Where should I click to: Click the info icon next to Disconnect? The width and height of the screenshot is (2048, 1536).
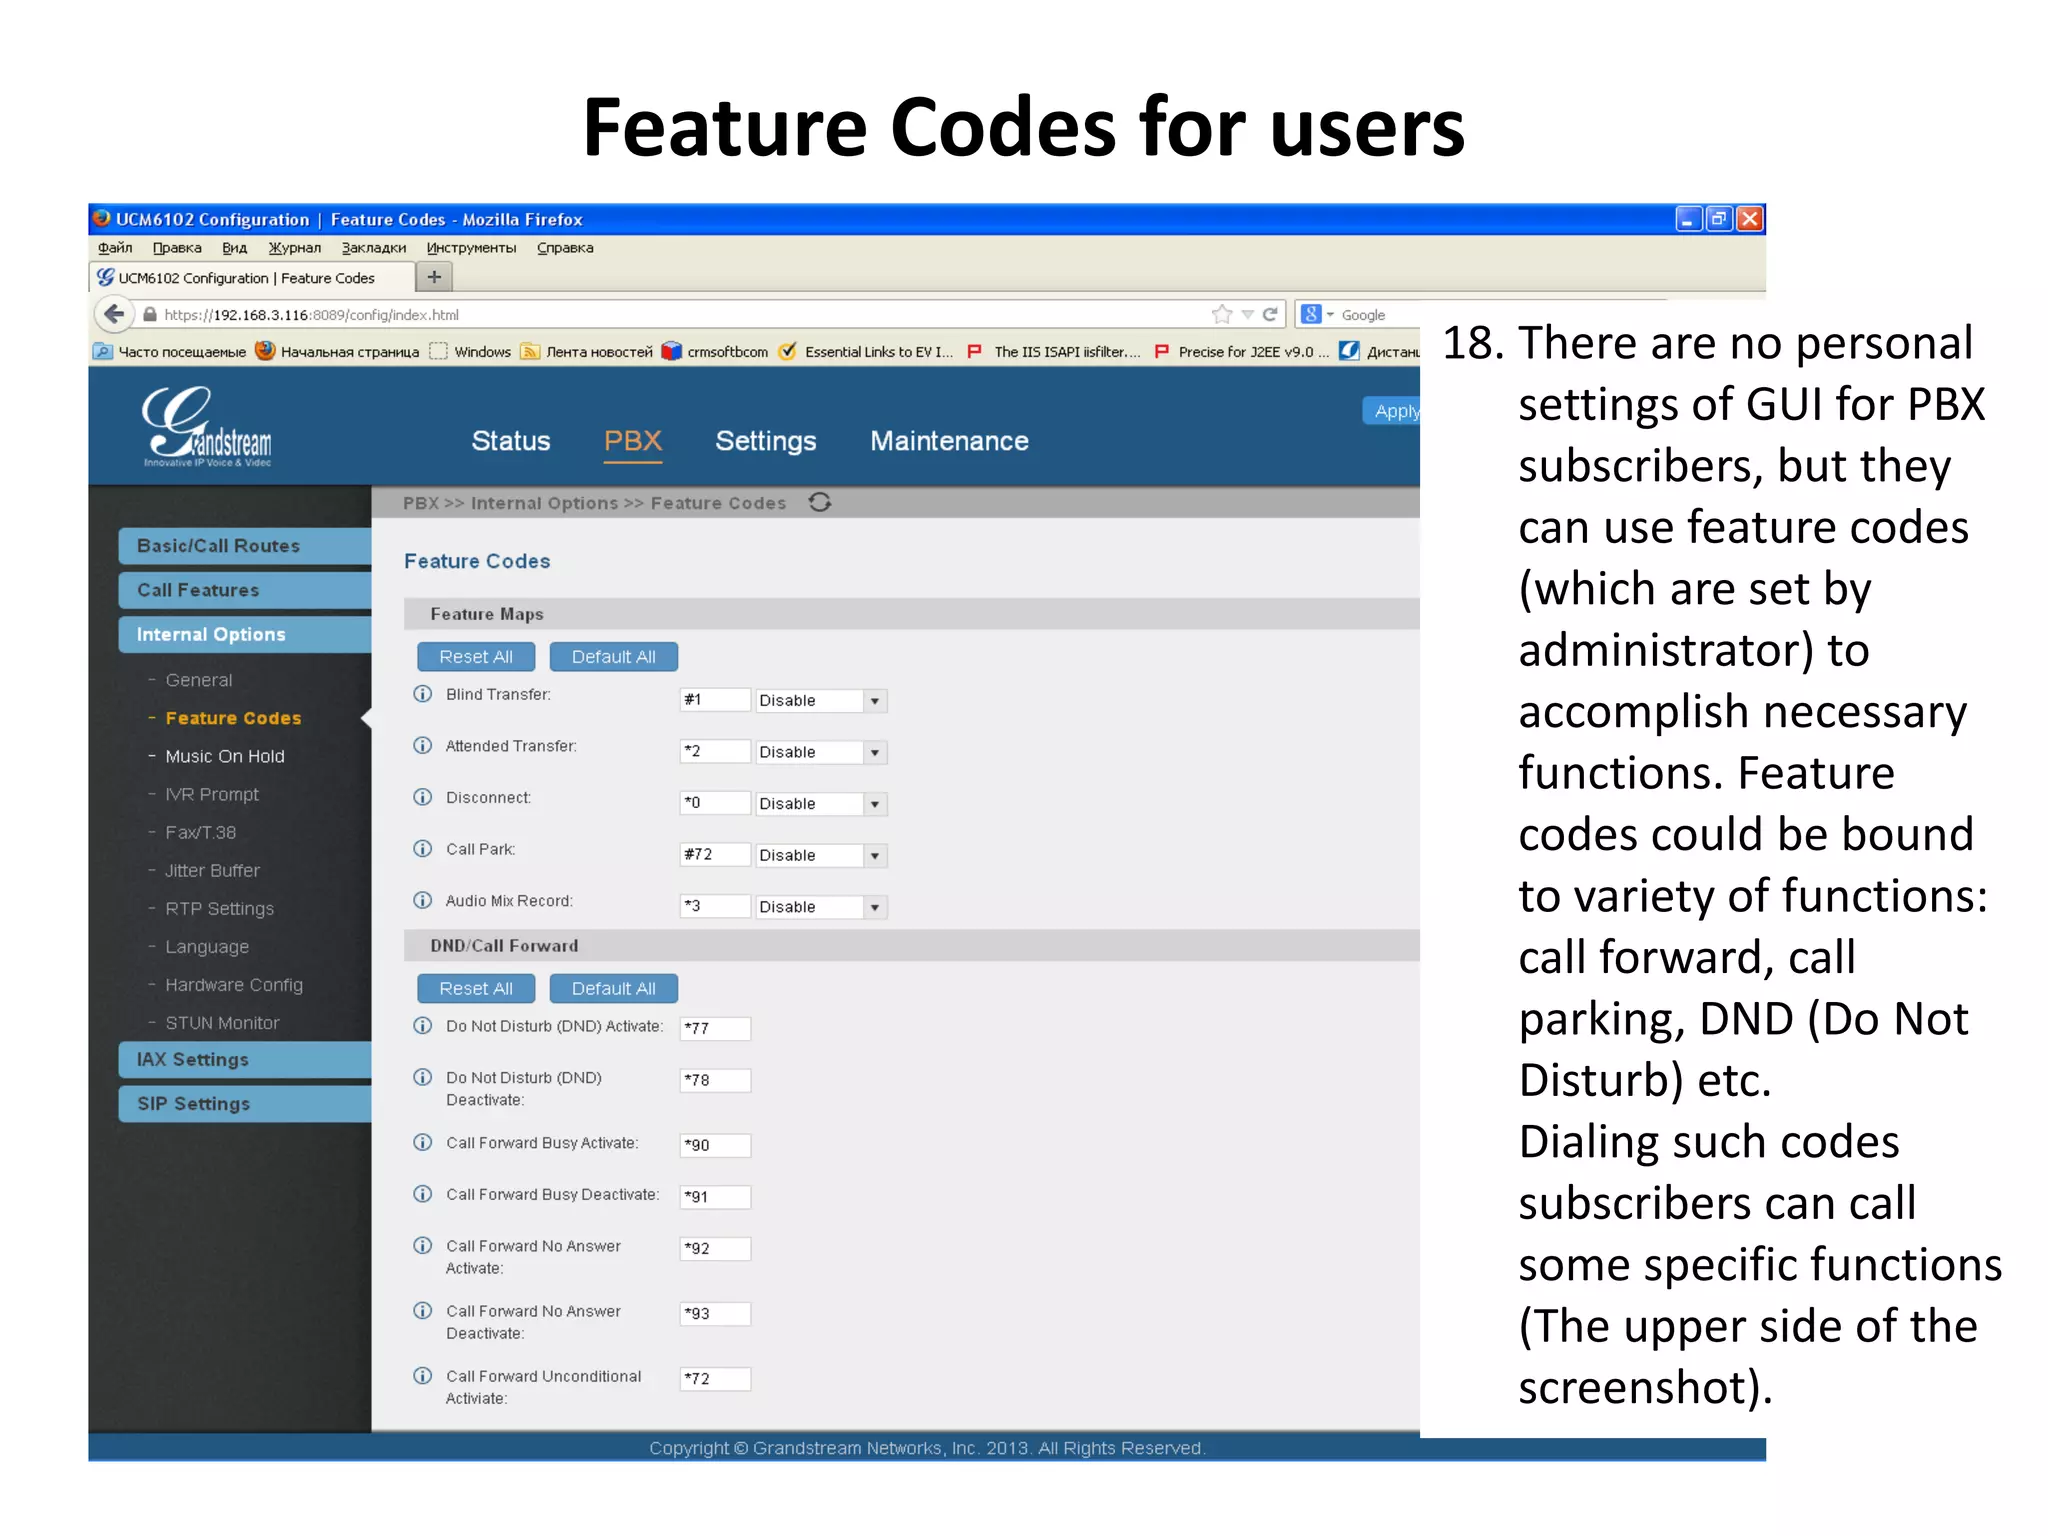(x=423, y=797)
